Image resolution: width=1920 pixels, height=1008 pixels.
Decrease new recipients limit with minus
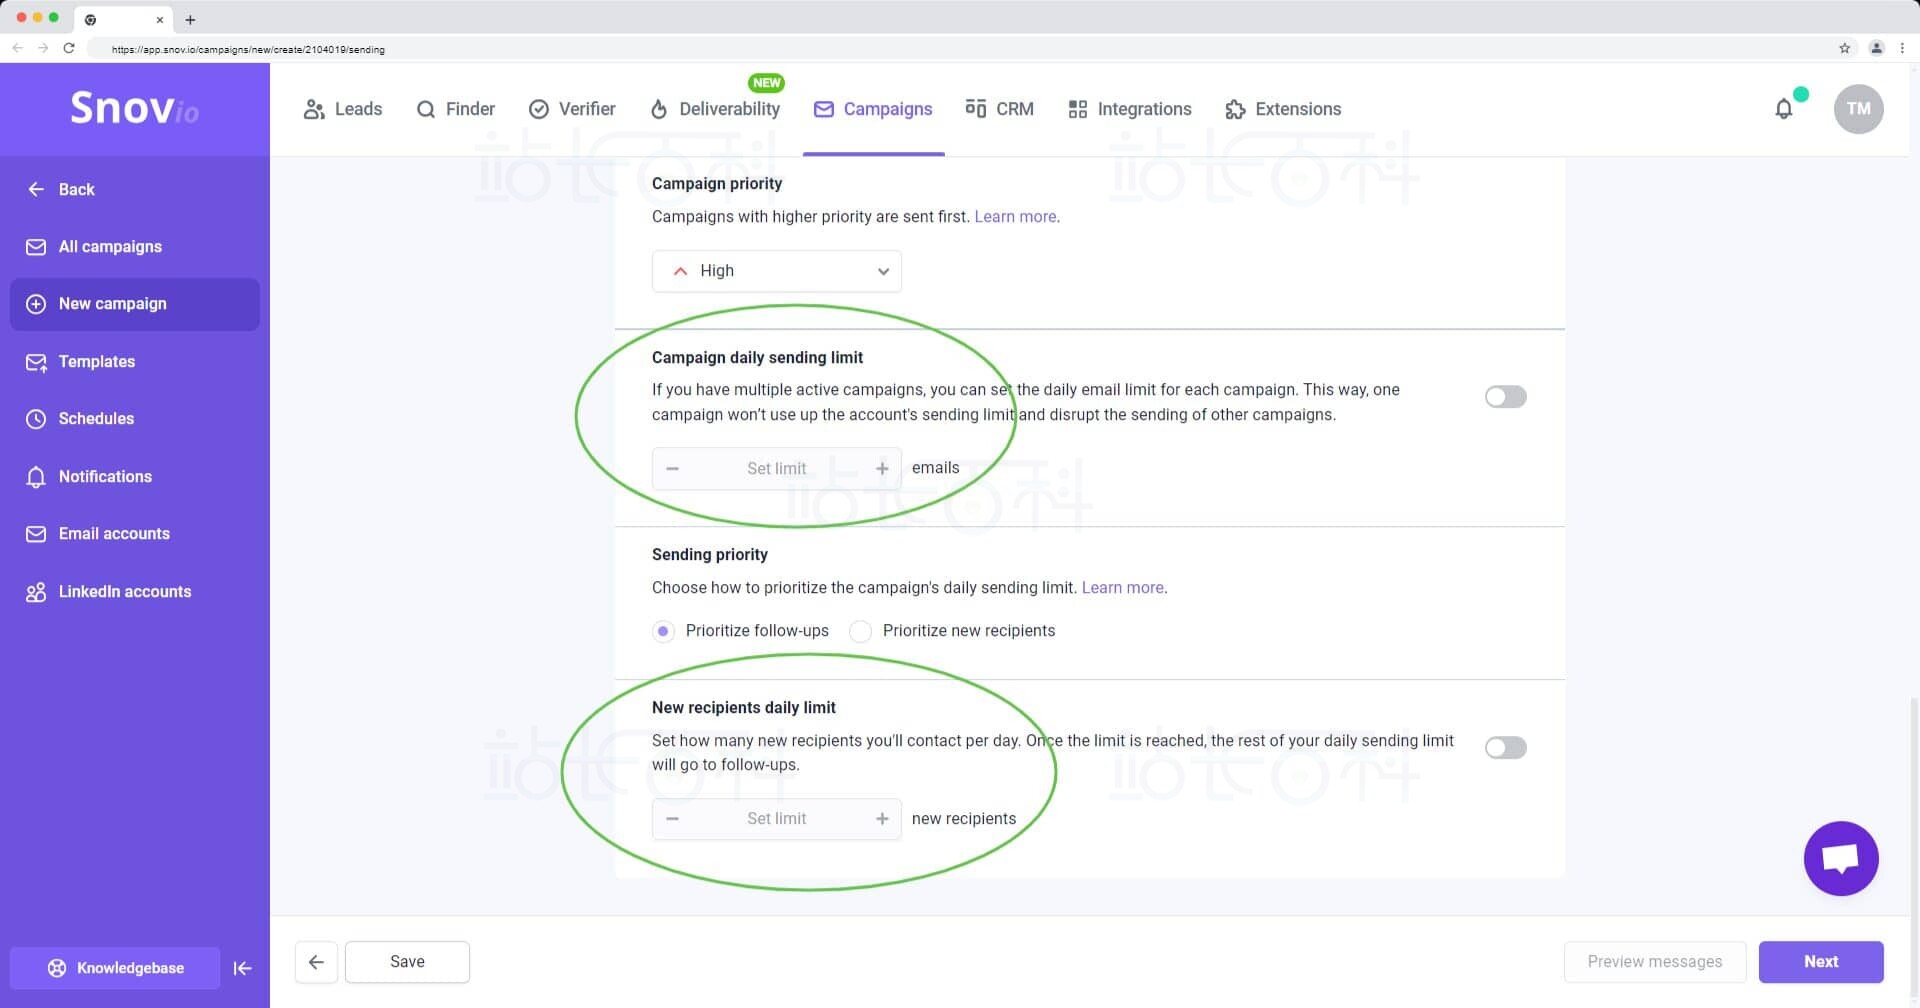(x=673, y=819)
